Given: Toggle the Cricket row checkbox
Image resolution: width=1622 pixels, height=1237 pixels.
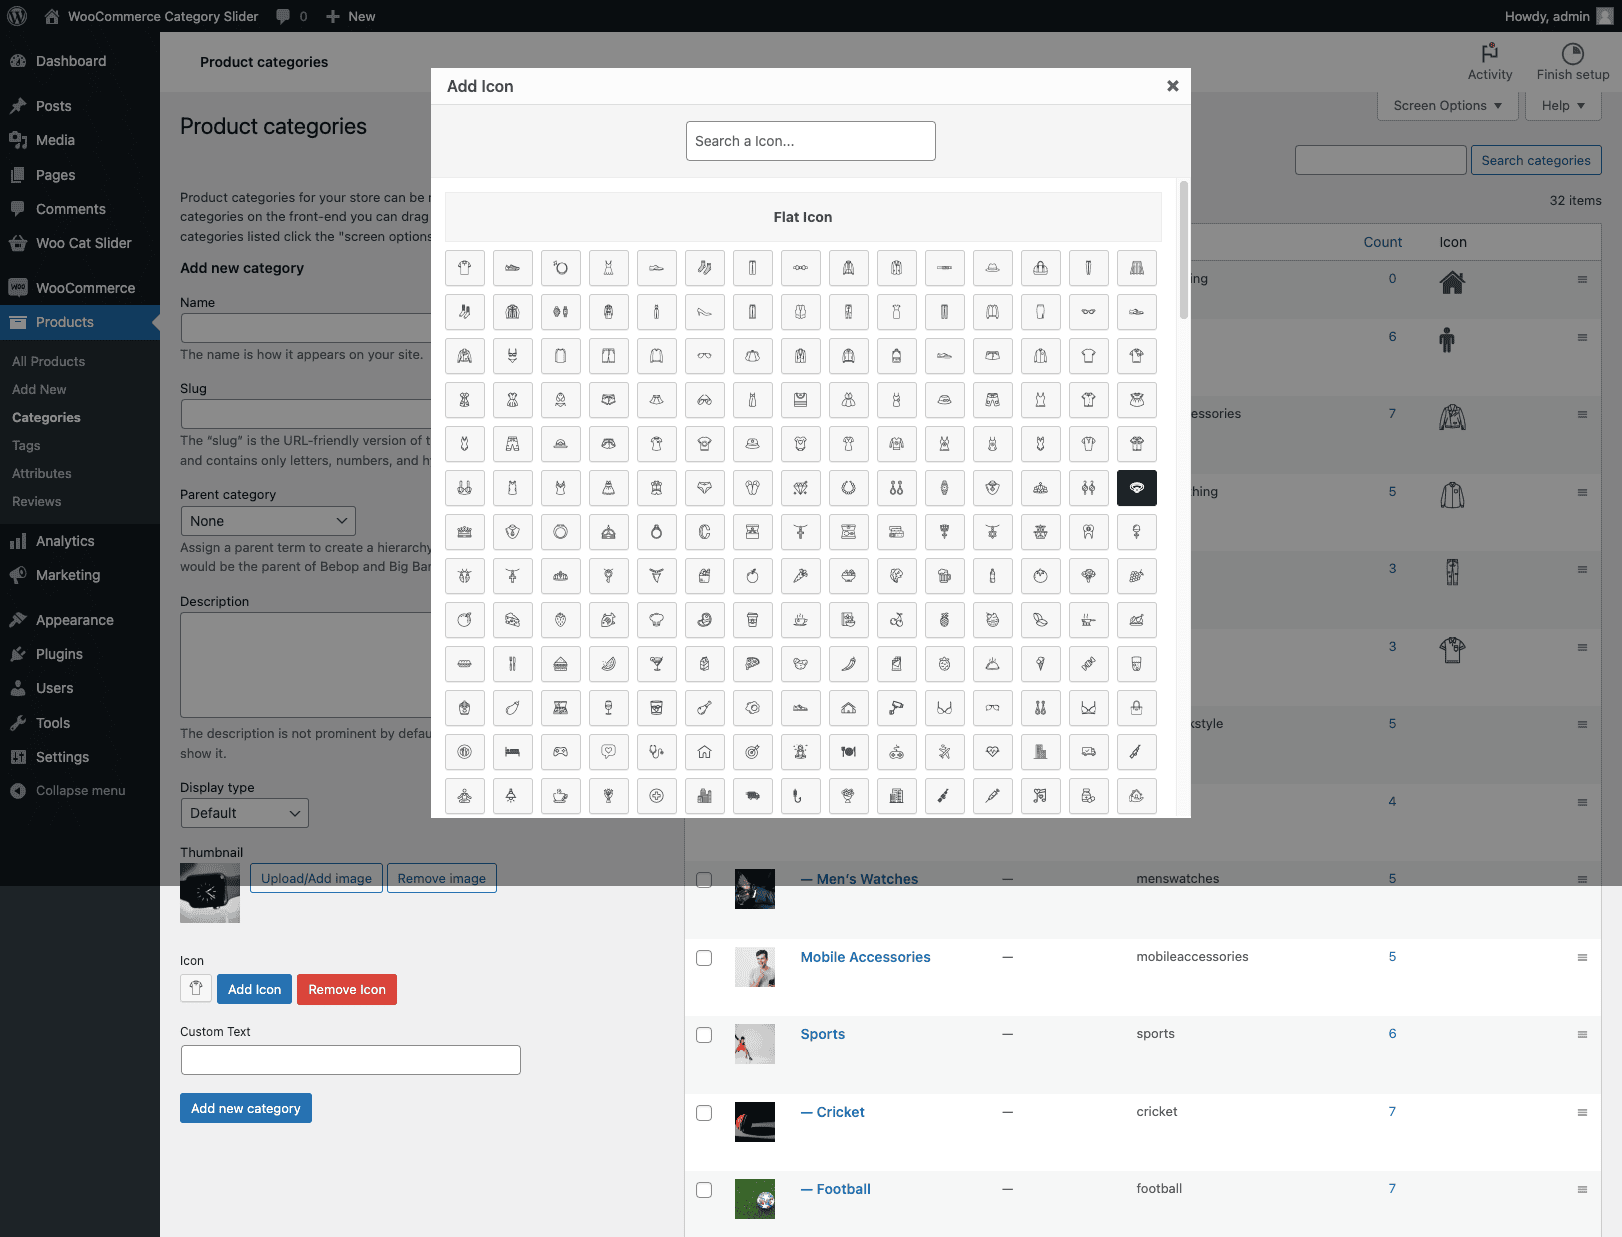Looking at the screenshot, I should [704, 1113].
